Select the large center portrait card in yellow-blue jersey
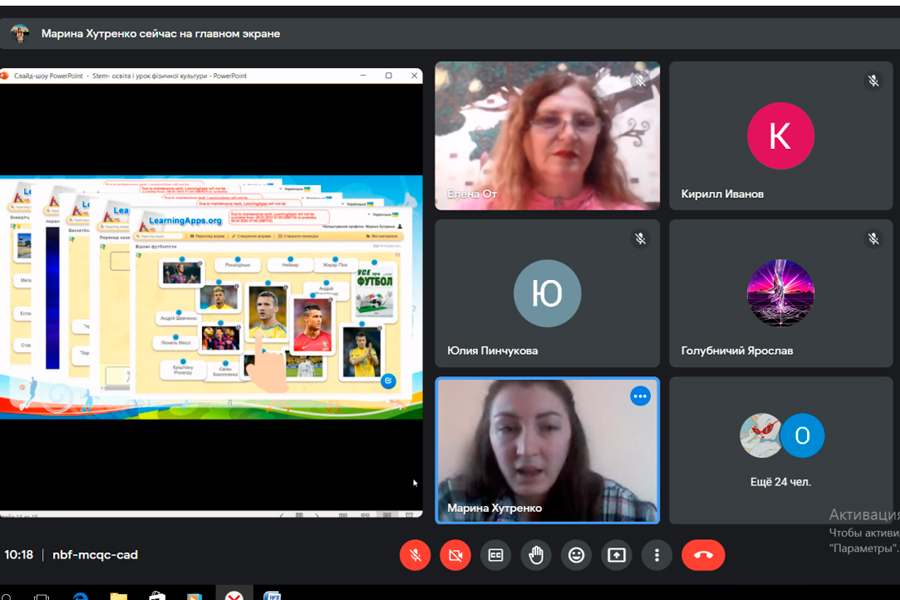Viewport: 900px width, 600px height. point(267,312)
